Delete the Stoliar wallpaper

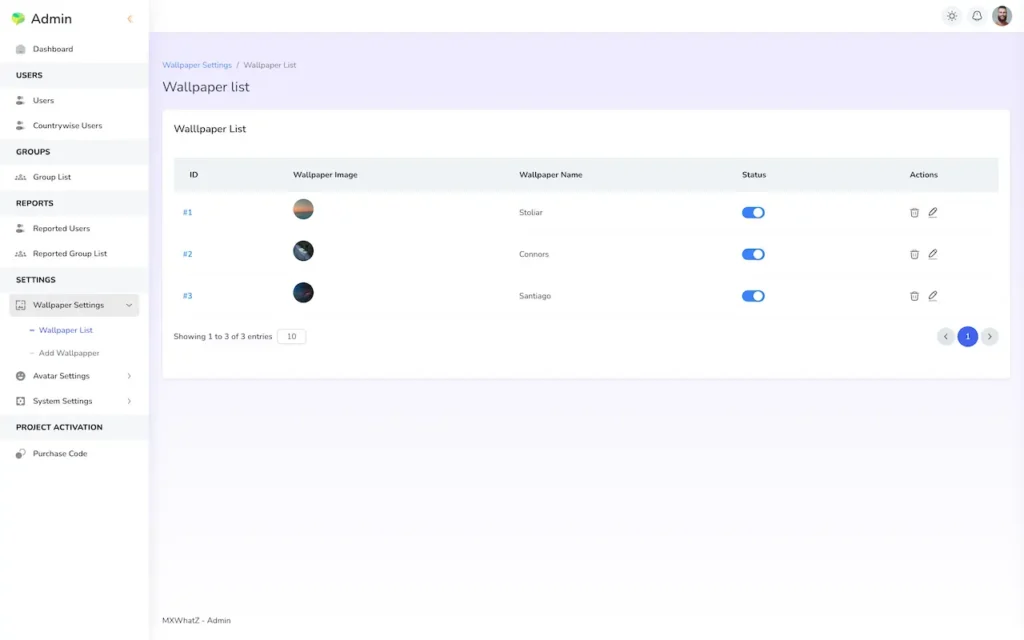pyautogui.click(x=914, y=212)
